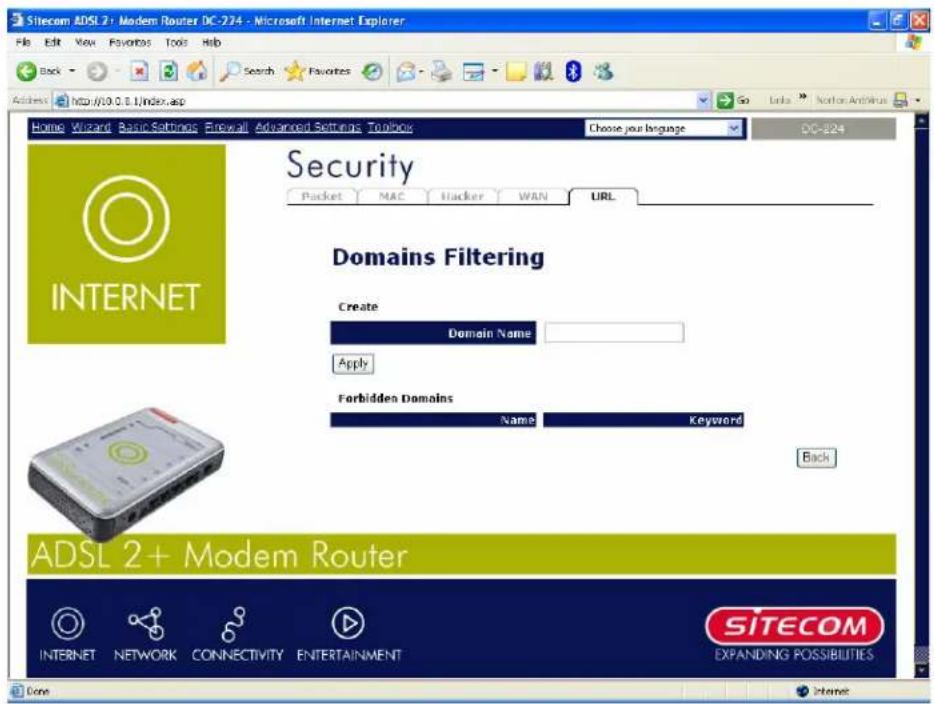934x704 pixels.
Task: Open the Favorites star button
Action: (x=317, y=71)
